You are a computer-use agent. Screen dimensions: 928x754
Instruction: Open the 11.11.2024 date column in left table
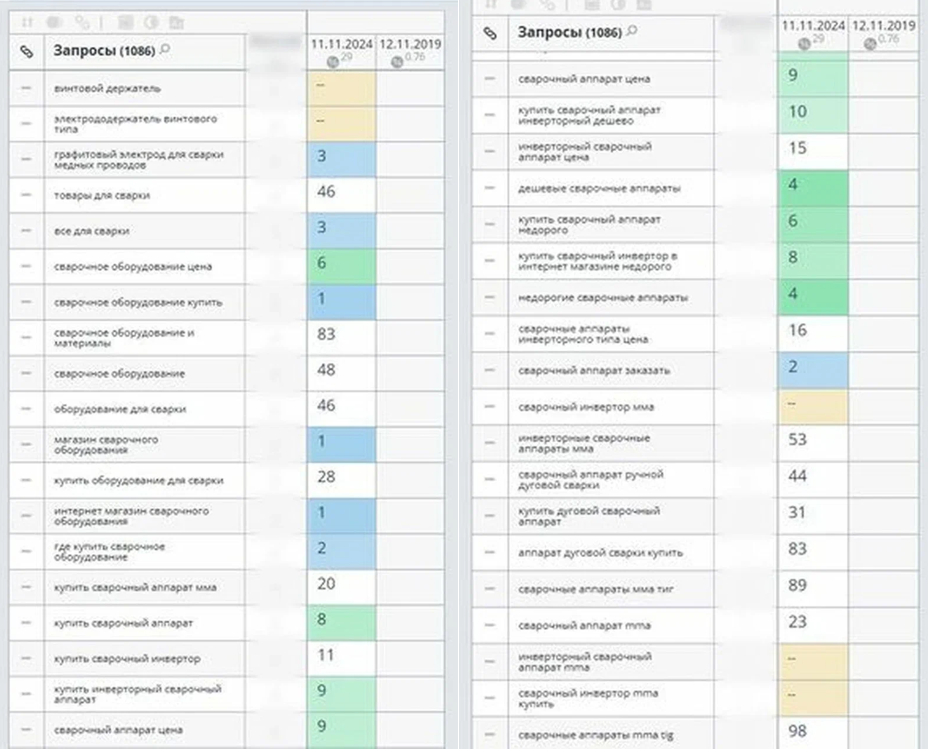pyautogui.click(x=341, y=45)
